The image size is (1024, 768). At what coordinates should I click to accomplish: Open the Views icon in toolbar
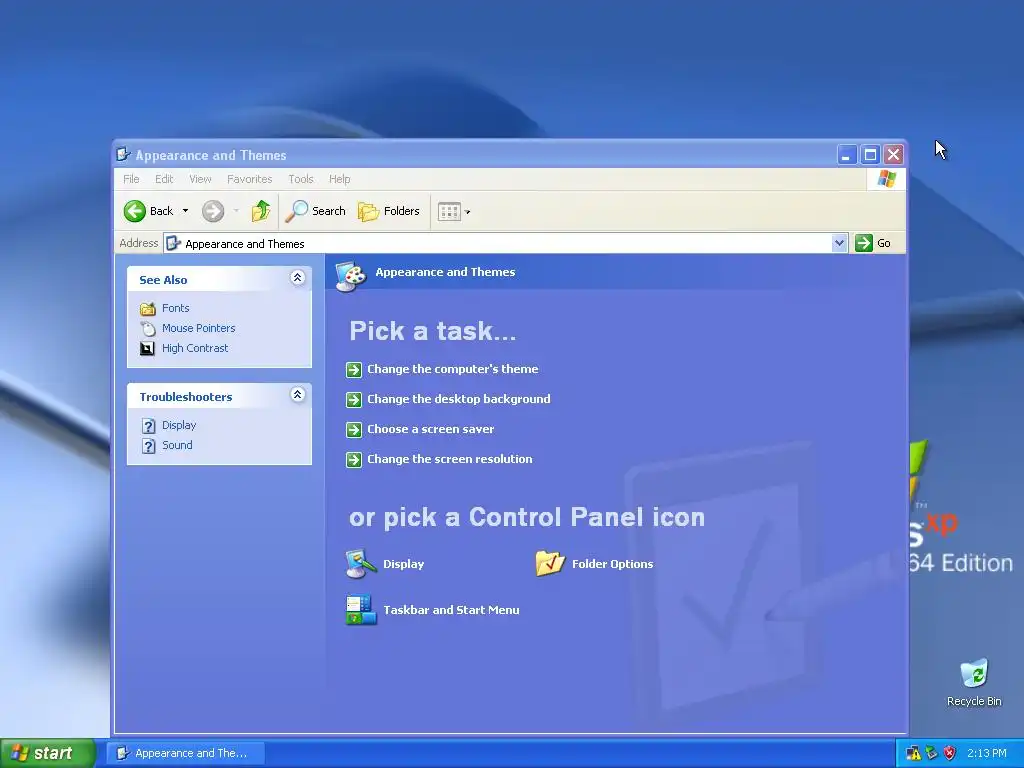click(x=449, y=212)
